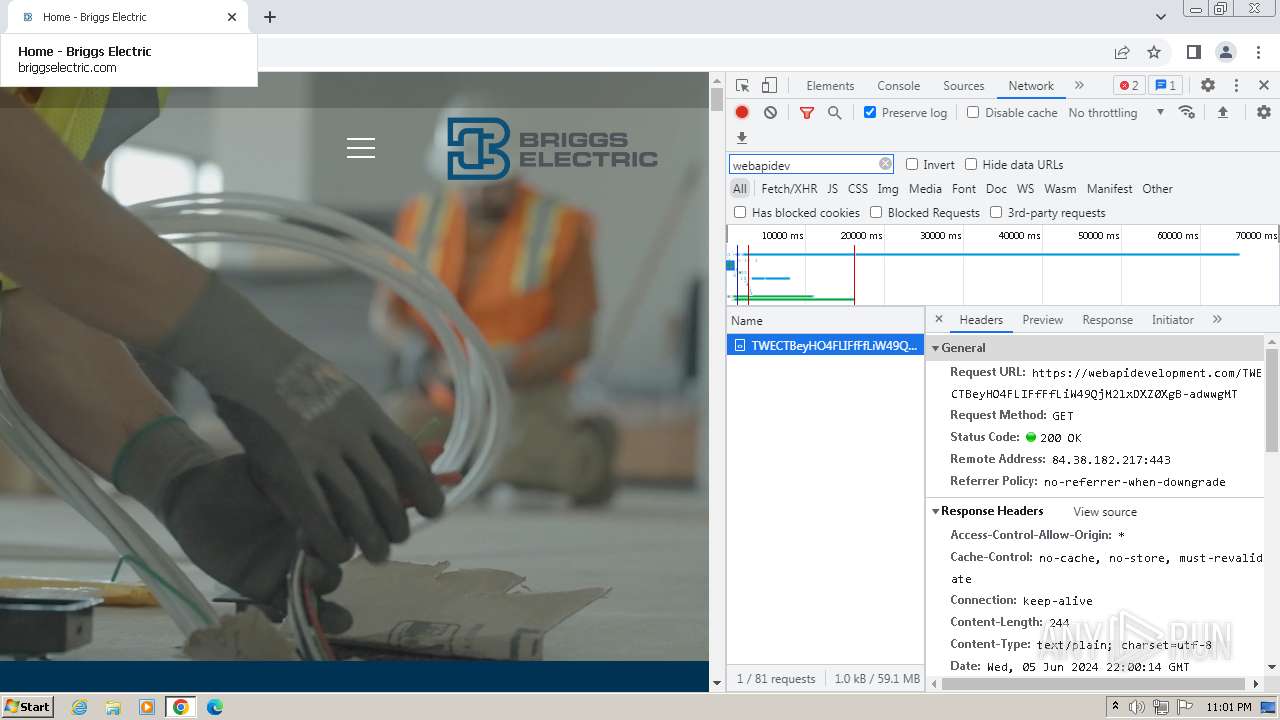
Task: Activate the inspect element picker icon
Action: pyautogui.click(x=742, y=86)
